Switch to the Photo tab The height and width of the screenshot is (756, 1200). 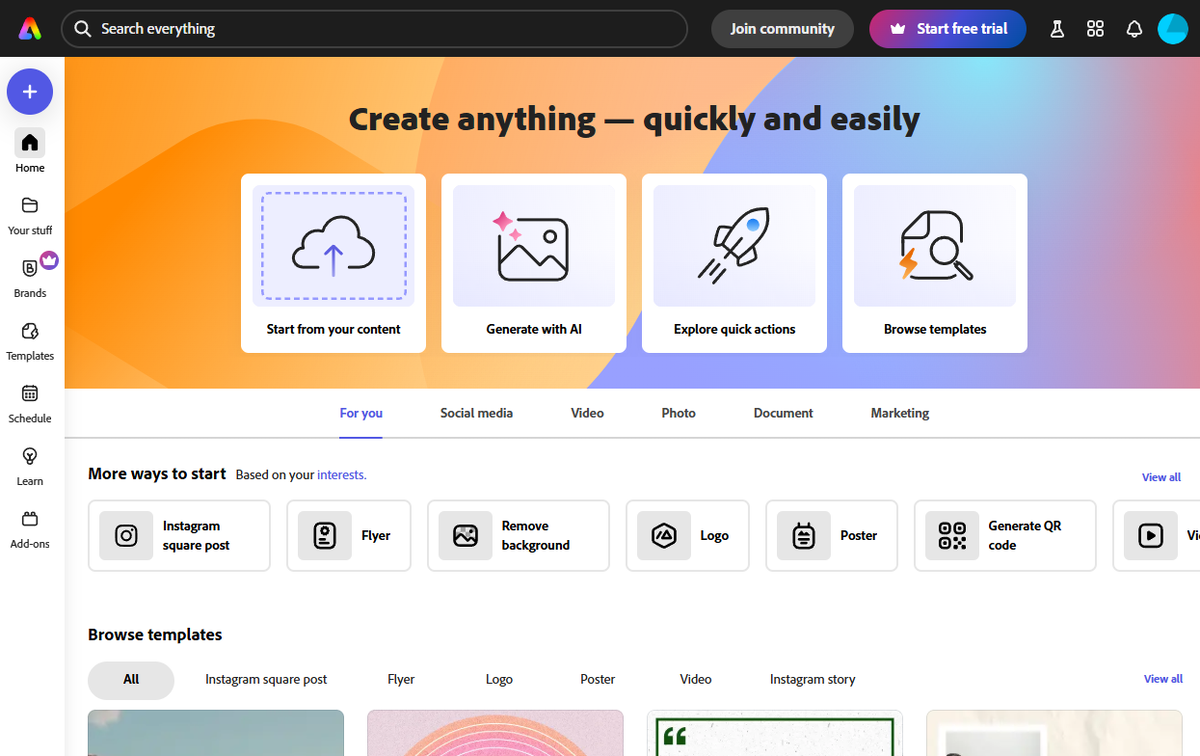[678, 413]
